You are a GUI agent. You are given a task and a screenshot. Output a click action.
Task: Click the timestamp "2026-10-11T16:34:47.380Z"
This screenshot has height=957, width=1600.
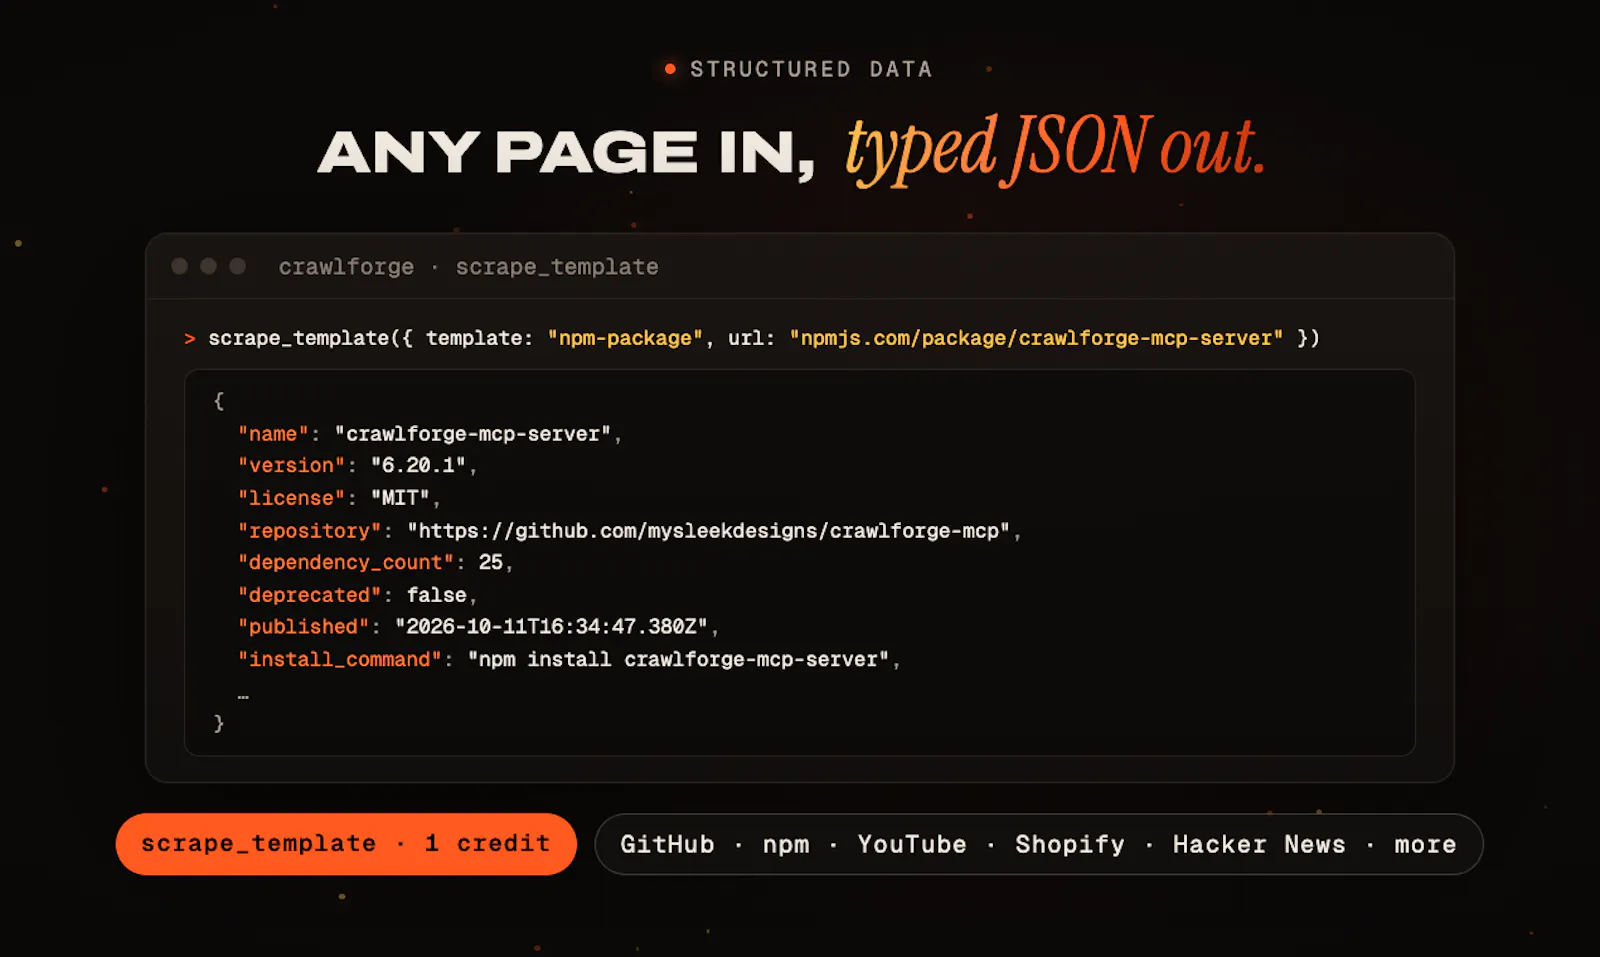click(x=551, y=627)
